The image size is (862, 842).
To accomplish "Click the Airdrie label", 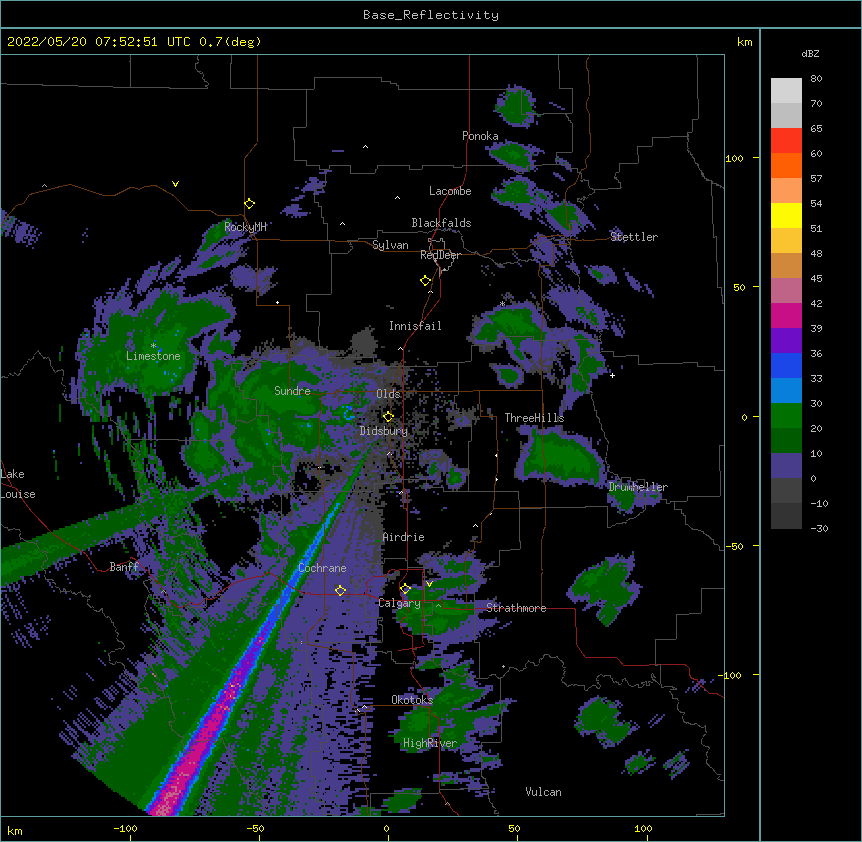I will click(404, 537).
